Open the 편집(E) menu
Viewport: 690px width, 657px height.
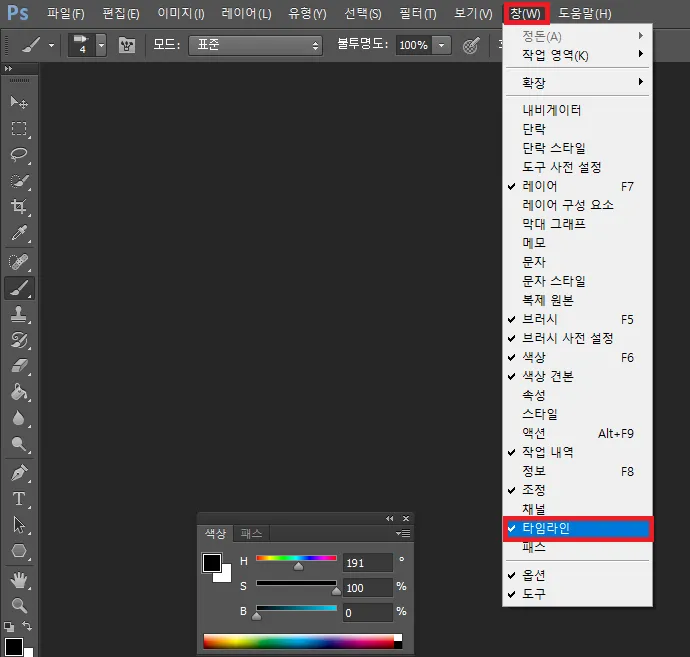pyautogui.click(x=121, y=14)
